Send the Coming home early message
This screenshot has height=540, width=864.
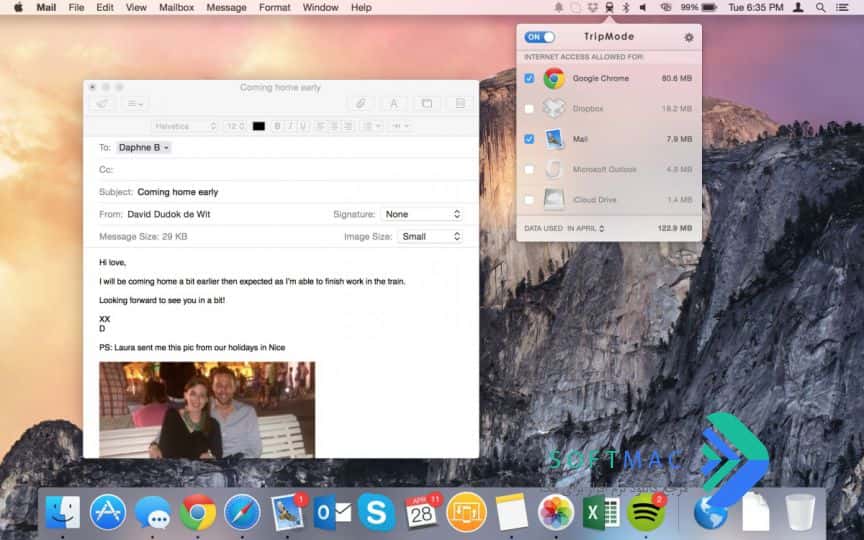coord(102,104)
